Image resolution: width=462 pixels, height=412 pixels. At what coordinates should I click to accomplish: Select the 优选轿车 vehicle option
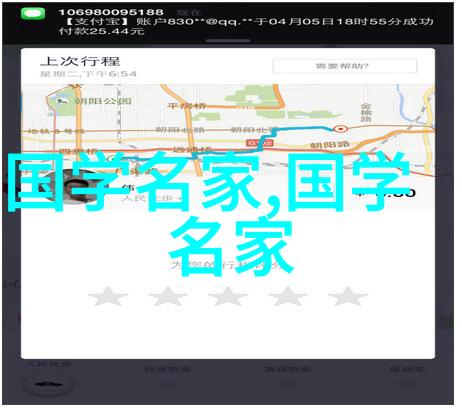168,369
